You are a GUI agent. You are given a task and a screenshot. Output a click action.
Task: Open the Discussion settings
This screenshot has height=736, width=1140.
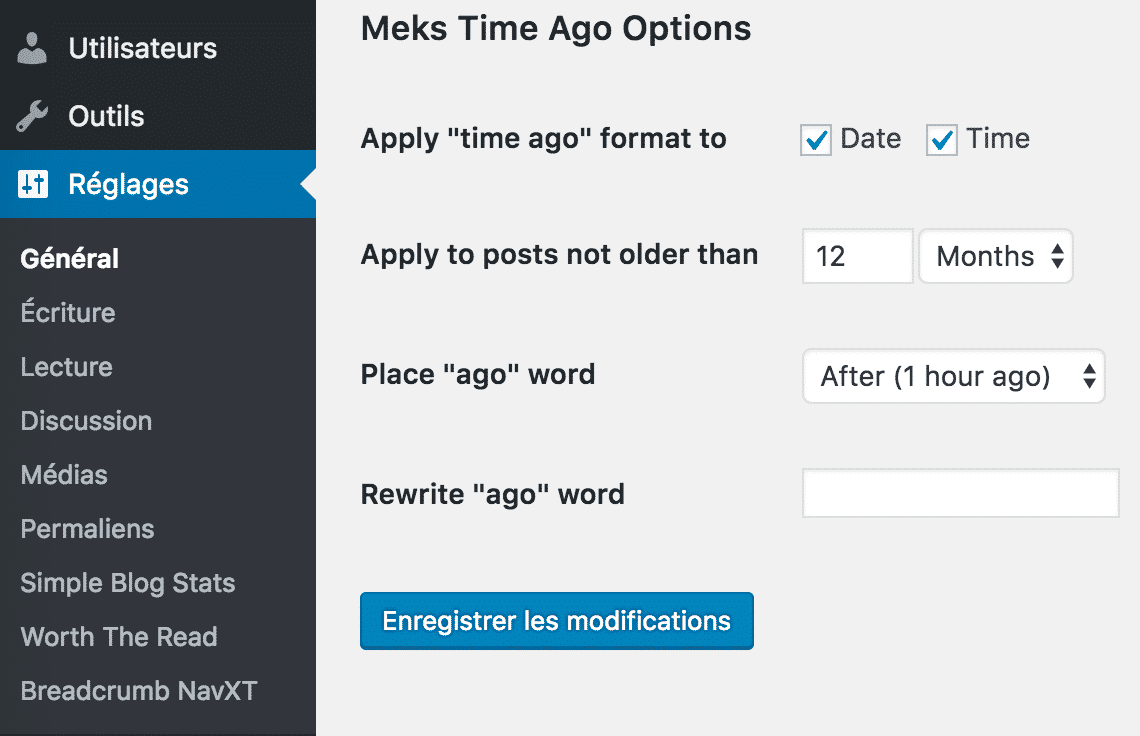[x=85, y=420]
